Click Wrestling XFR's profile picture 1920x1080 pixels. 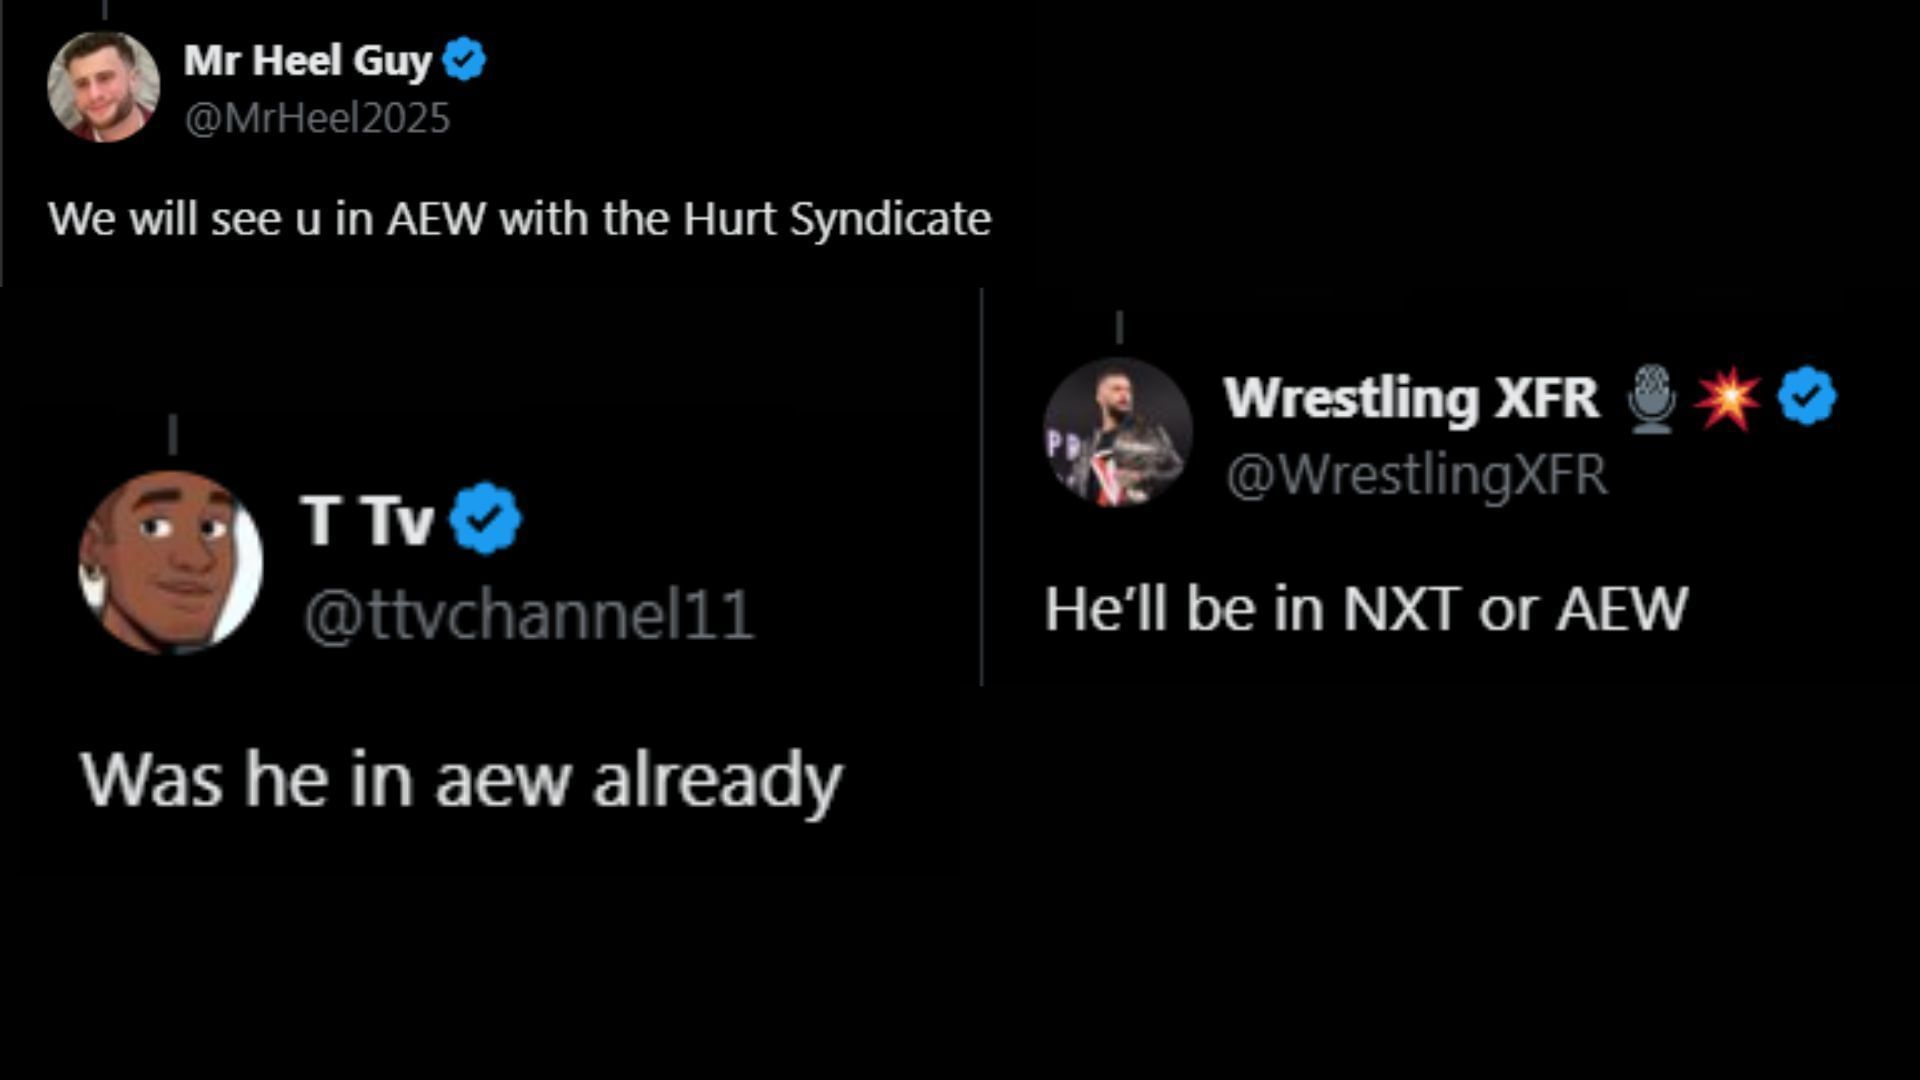(x=1117, y=432)
